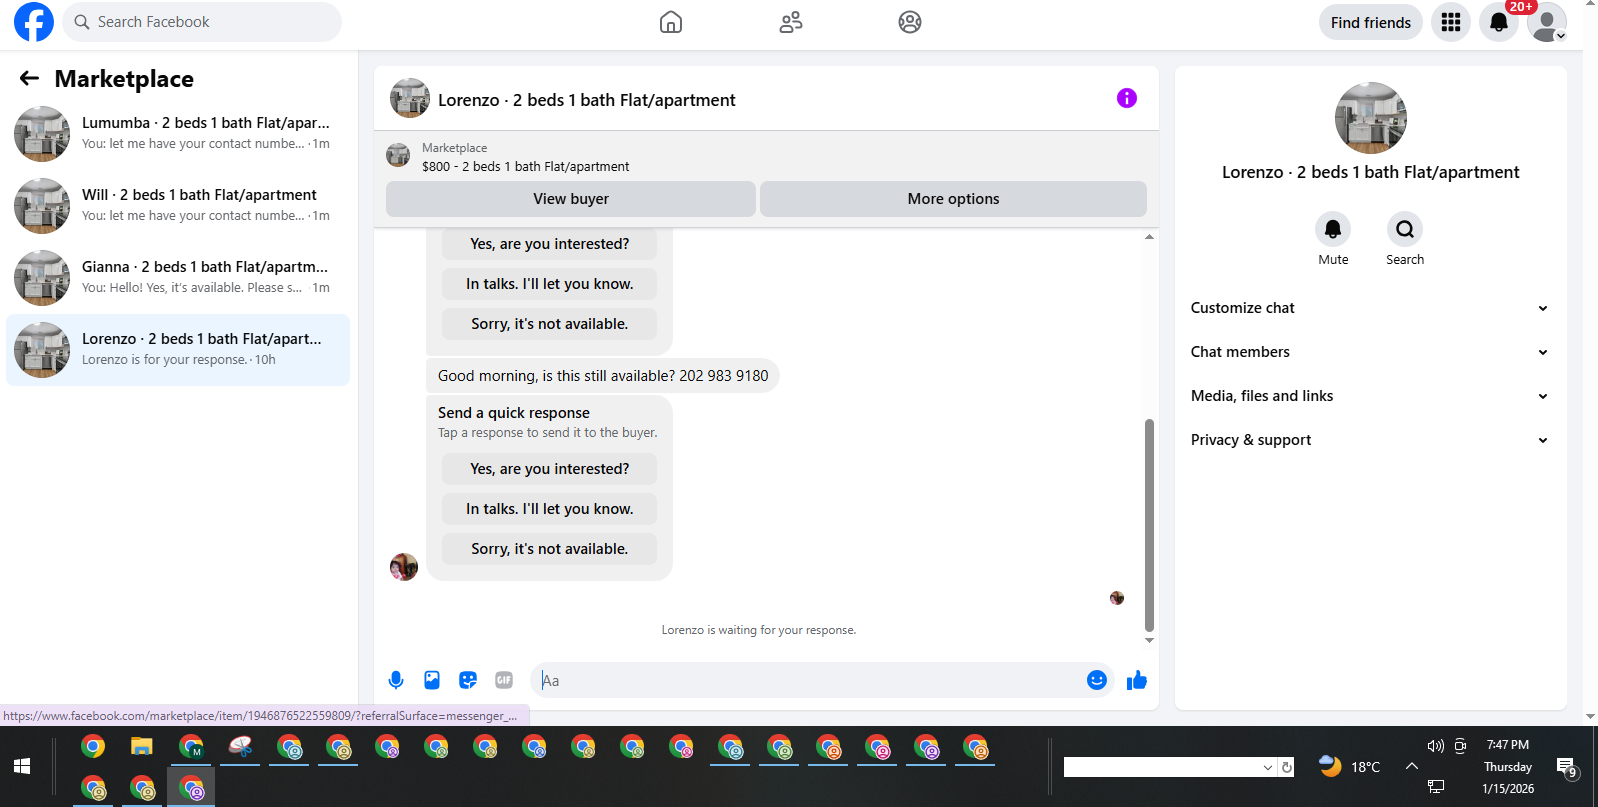Open the $800 - 2 beds listing link
This screenshot has width=1598, height=807.
coord(525,166)
